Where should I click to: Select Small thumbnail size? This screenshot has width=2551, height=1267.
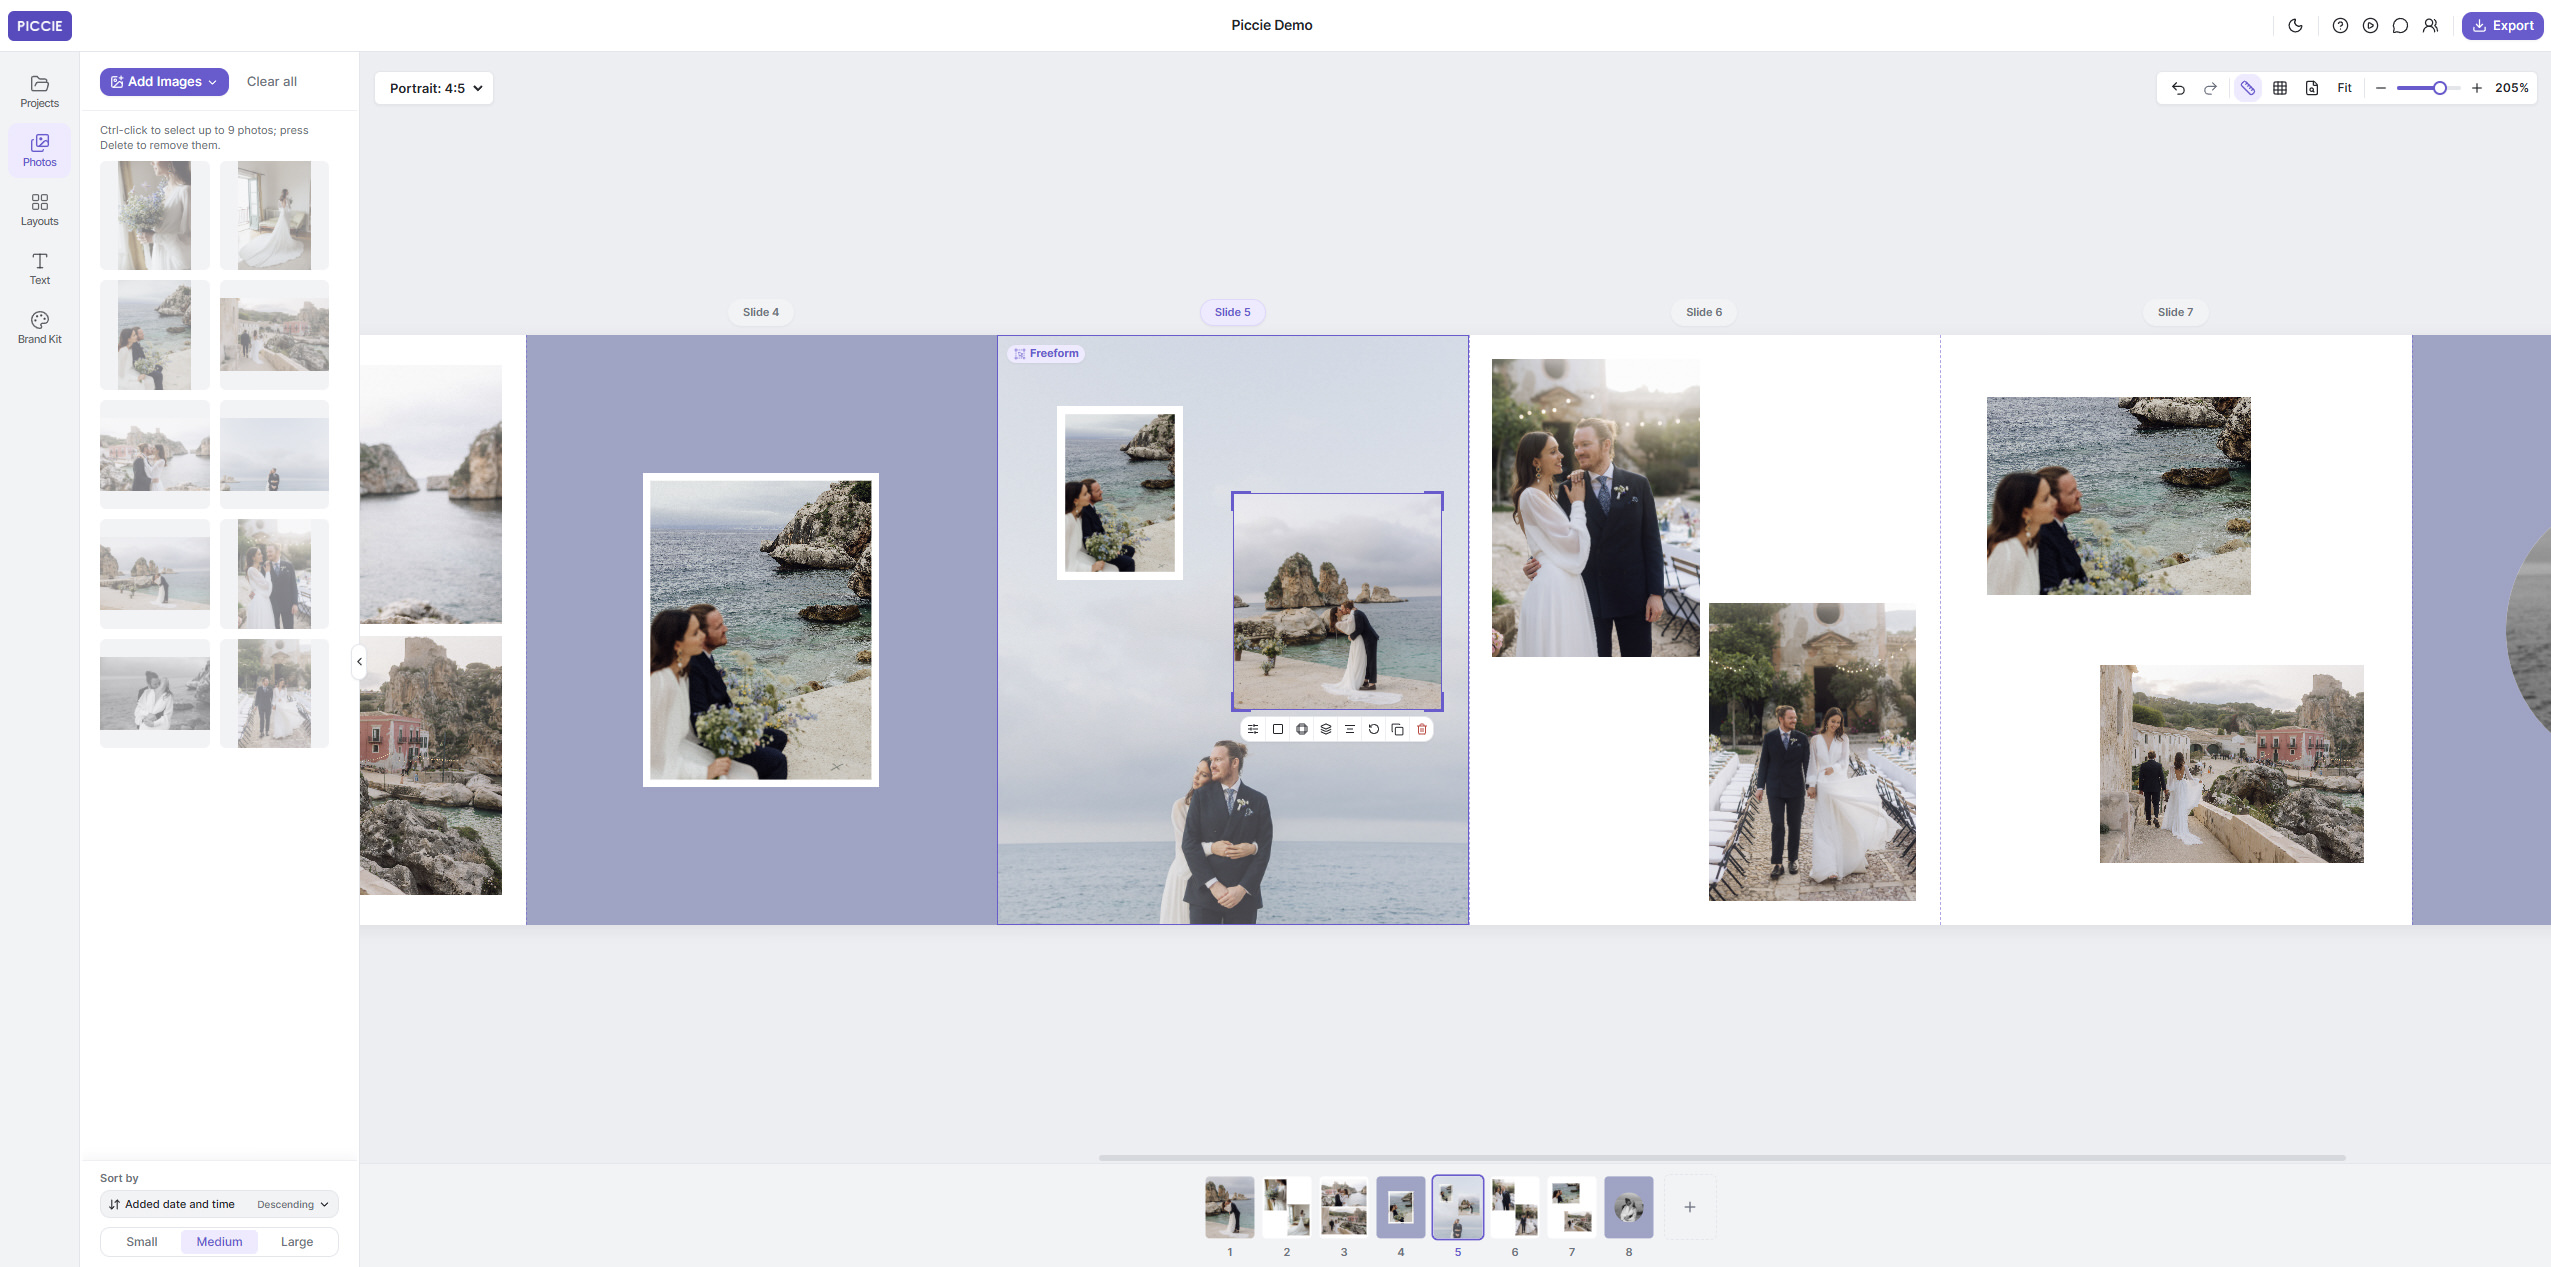tap(142, 1241)
